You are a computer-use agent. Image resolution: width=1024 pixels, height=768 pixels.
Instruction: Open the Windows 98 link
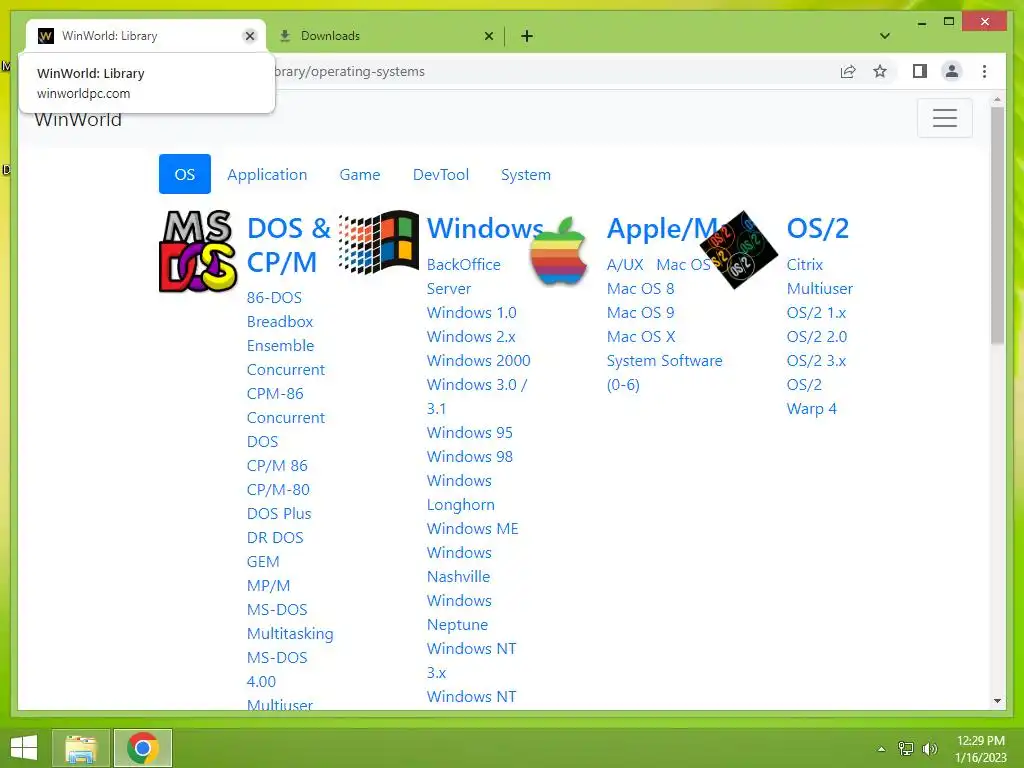point(470,456)
